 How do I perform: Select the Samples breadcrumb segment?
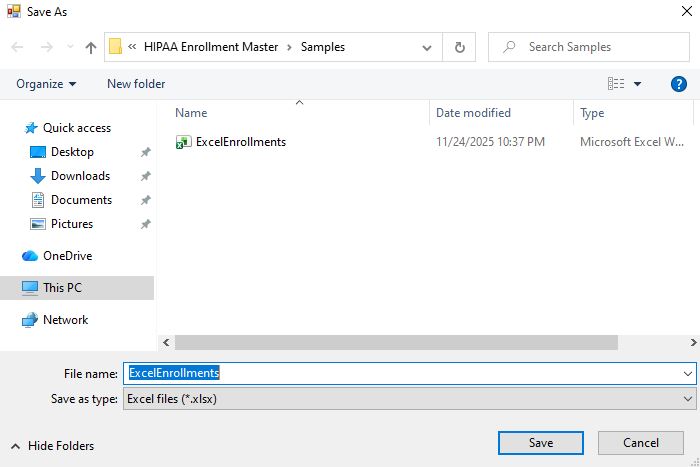click(323, 47)
